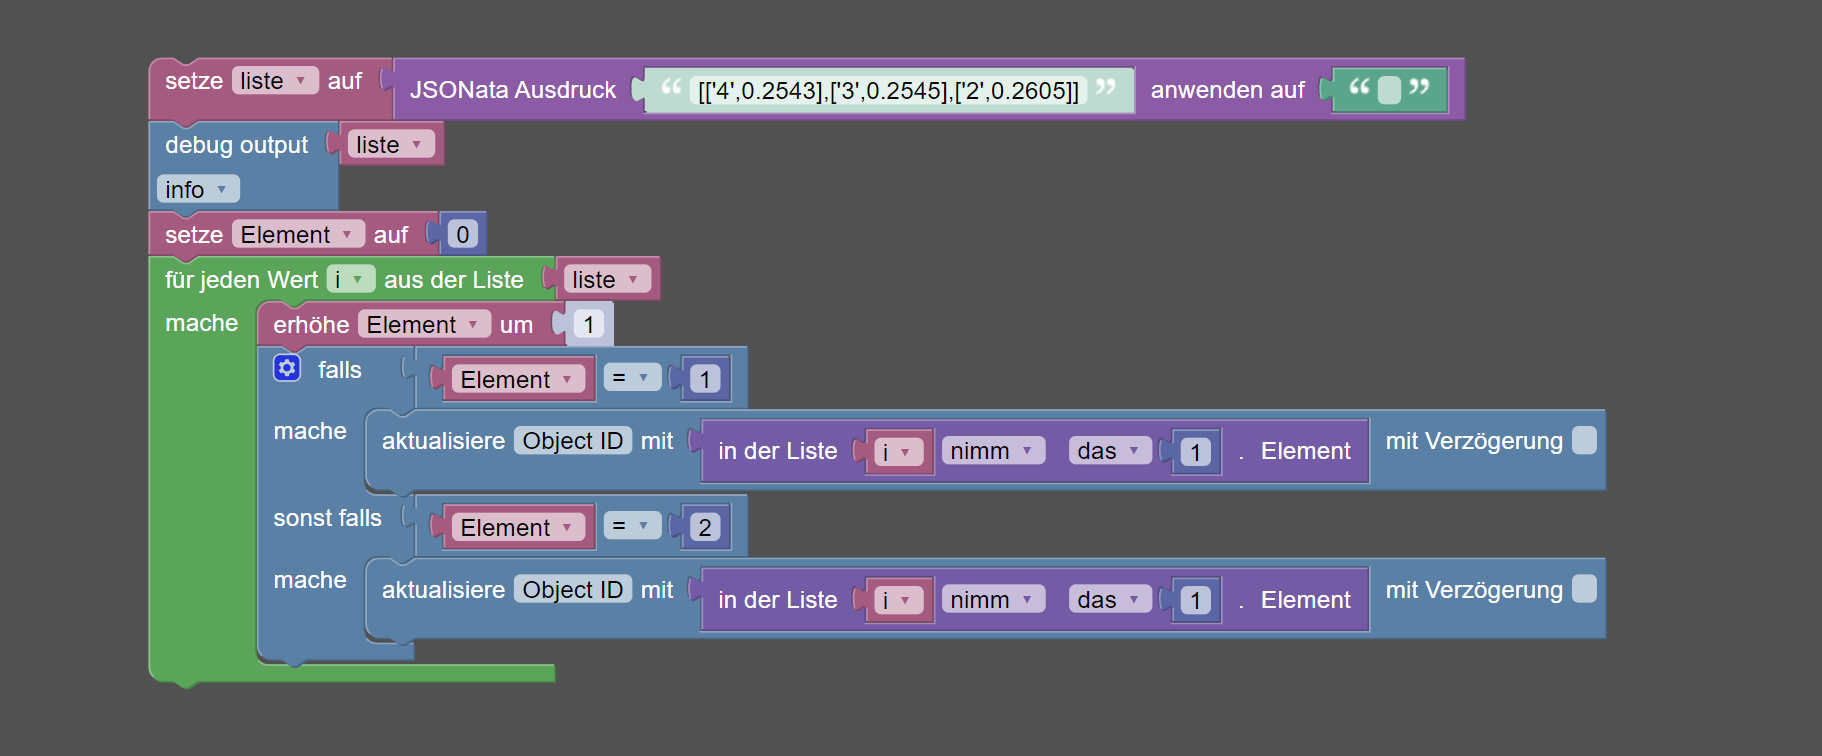The width and height of the screenshot is (1822, 756).
Task: Toggle the second mit Verzögerung checkbox
Action: click(1584, 589)
